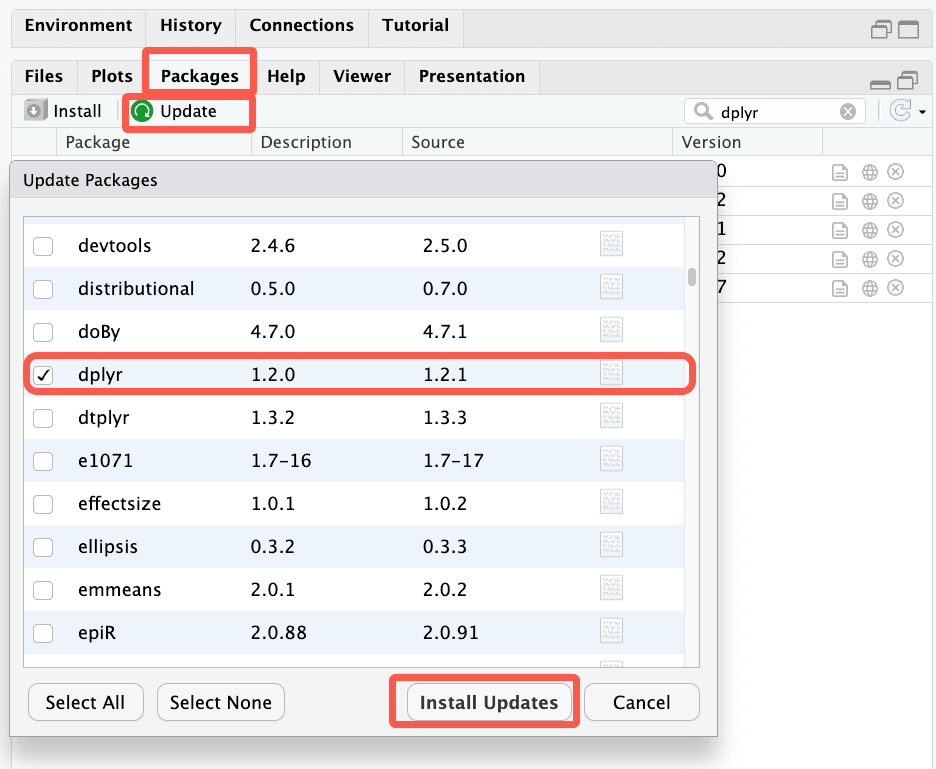Open the NEWS icon for dtplyr

[x=611, y=416]
